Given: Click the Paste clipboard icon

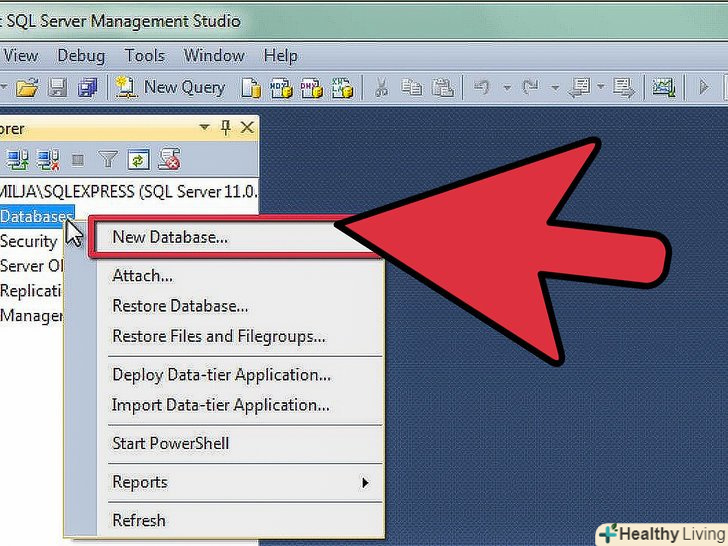Looking at the screenshot, I should pyautogui.click(x=442, y=87).
